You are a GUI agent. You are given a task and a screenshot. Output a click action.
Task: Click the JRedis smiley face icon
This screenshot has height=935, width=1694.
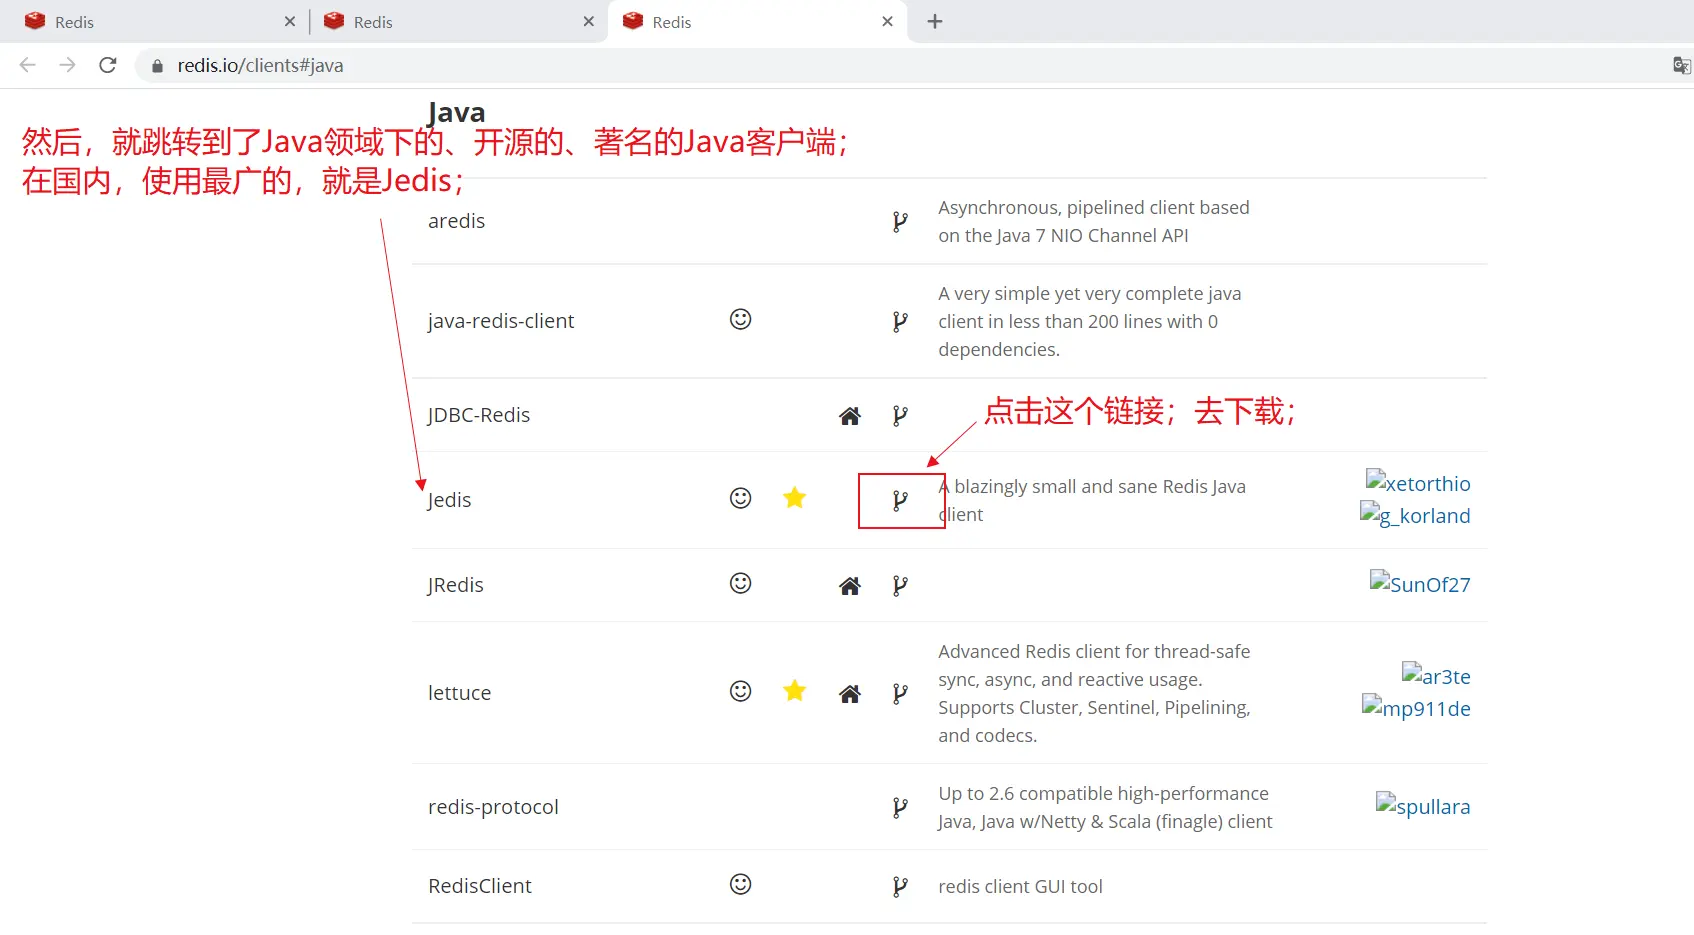740,583
